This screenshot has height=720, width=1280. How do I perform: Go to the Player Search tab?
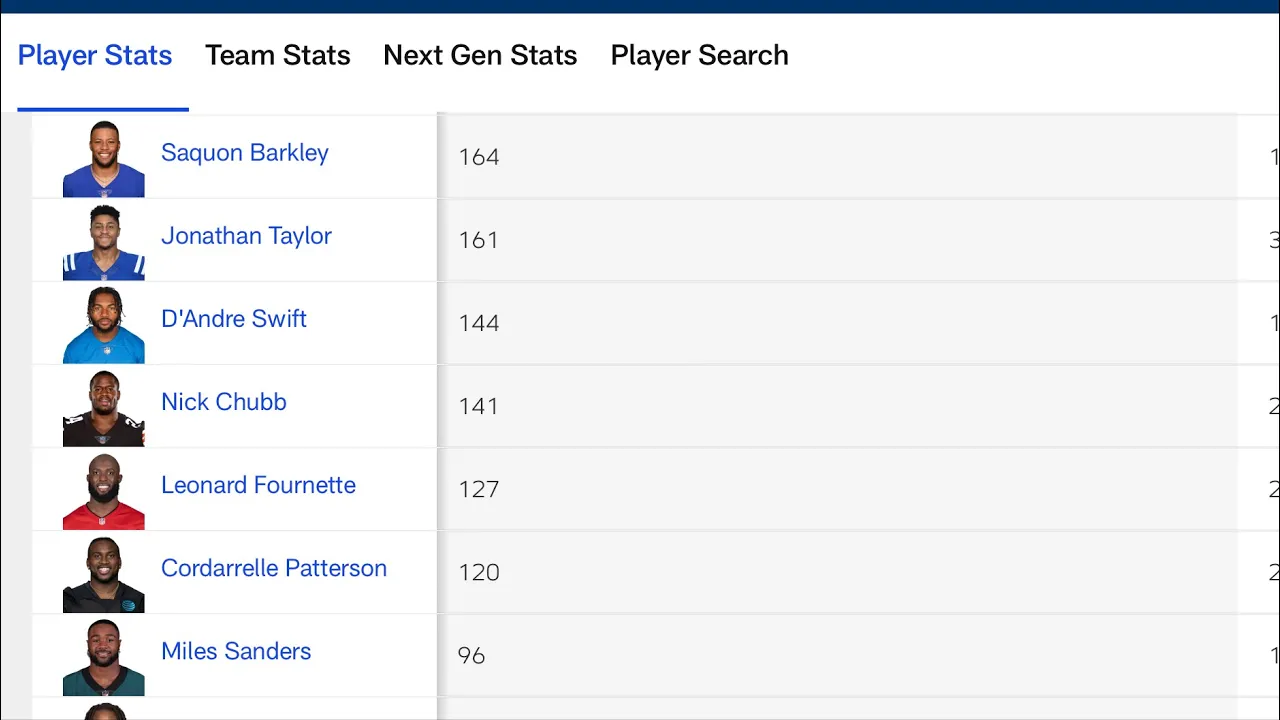click(700, 55)
